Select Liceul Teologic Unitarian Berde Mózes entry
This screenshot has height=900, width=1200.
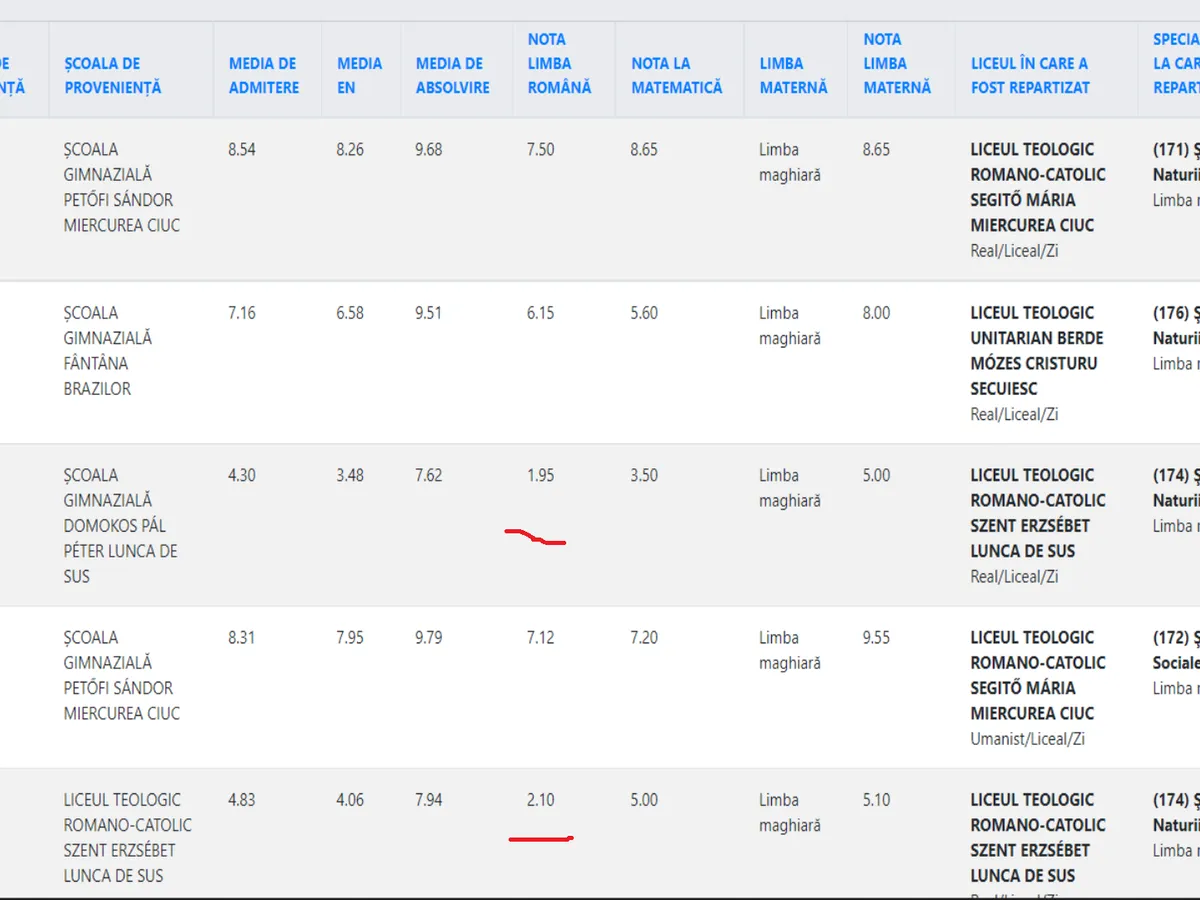[1037, 350]
